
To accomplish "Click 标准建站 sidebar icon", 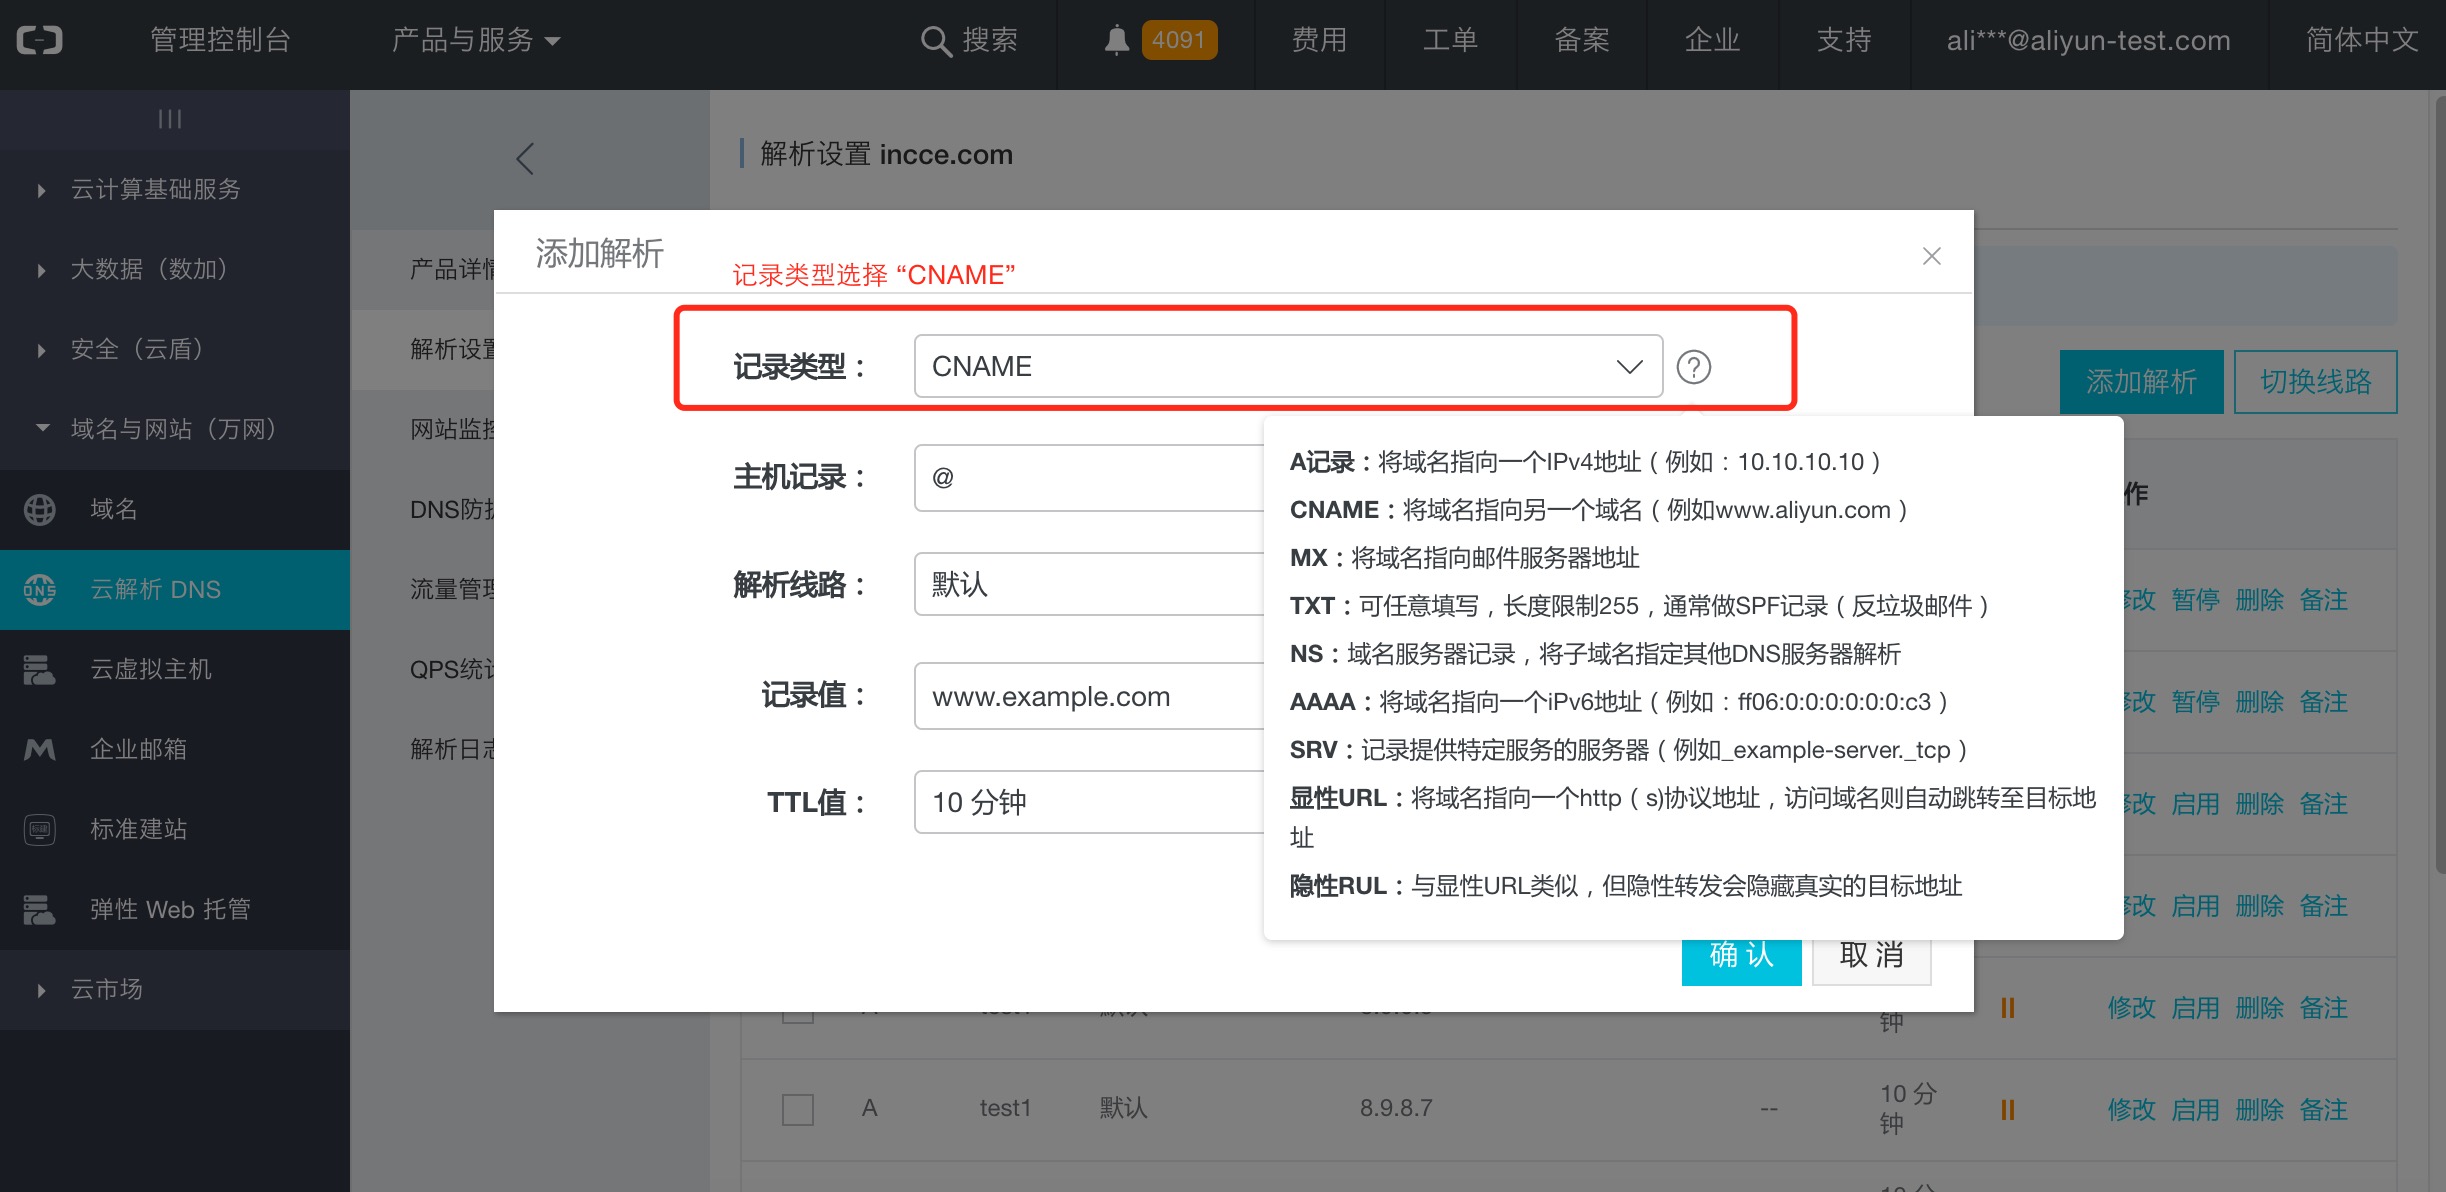I will pos(40,829).
